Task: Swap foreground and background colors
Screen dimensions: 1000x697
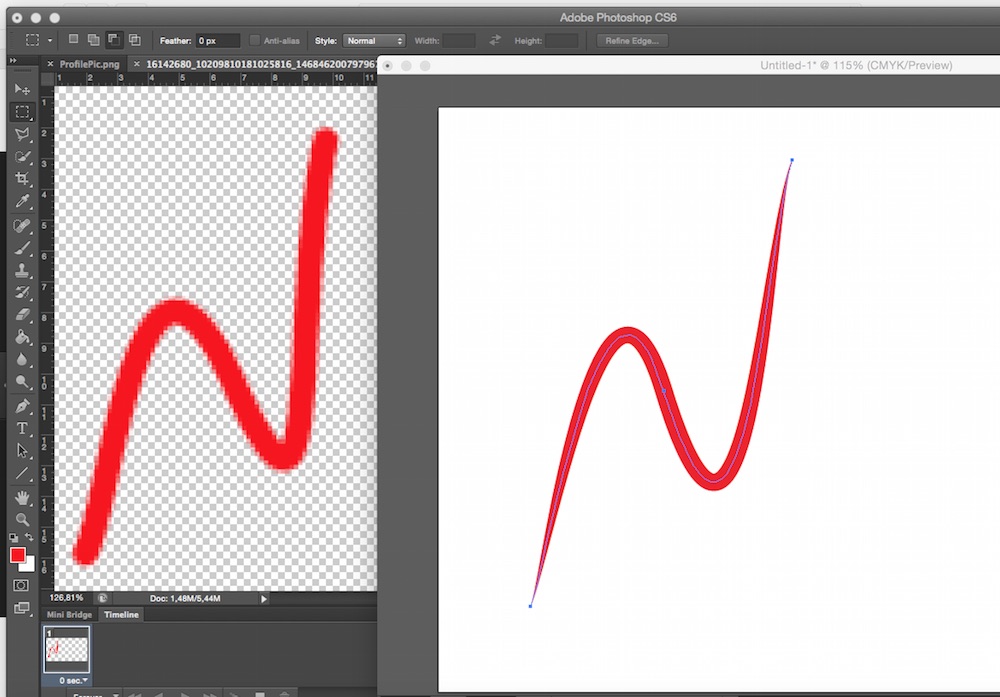Action: tap(29, 538)
